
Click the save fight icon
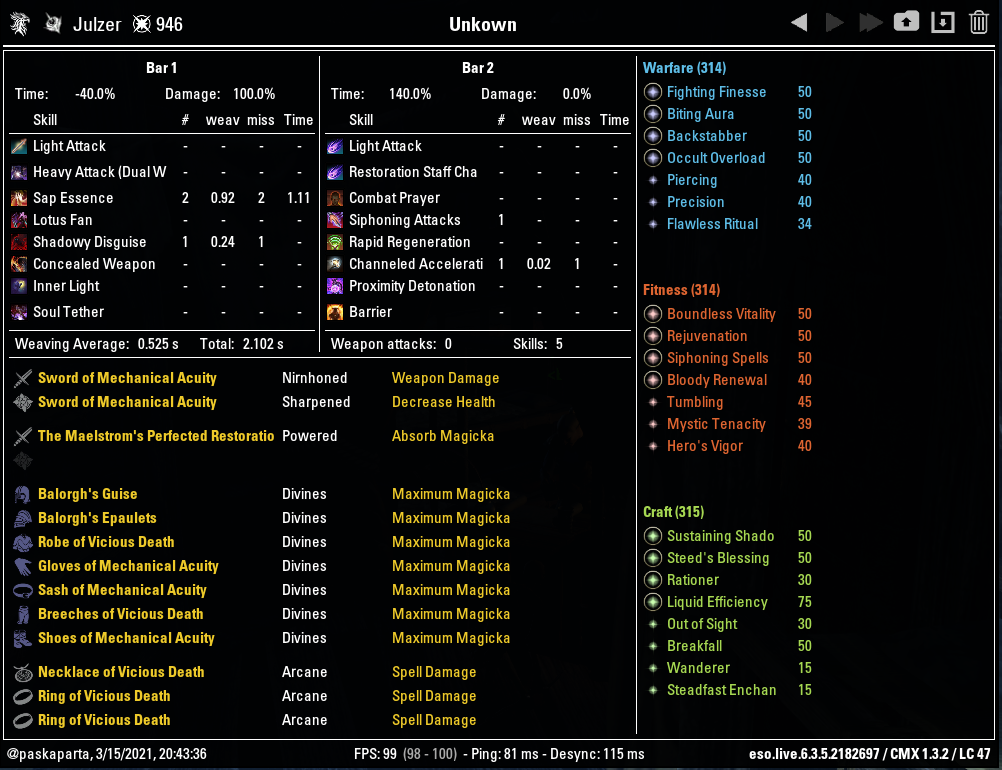coord(906,22)
